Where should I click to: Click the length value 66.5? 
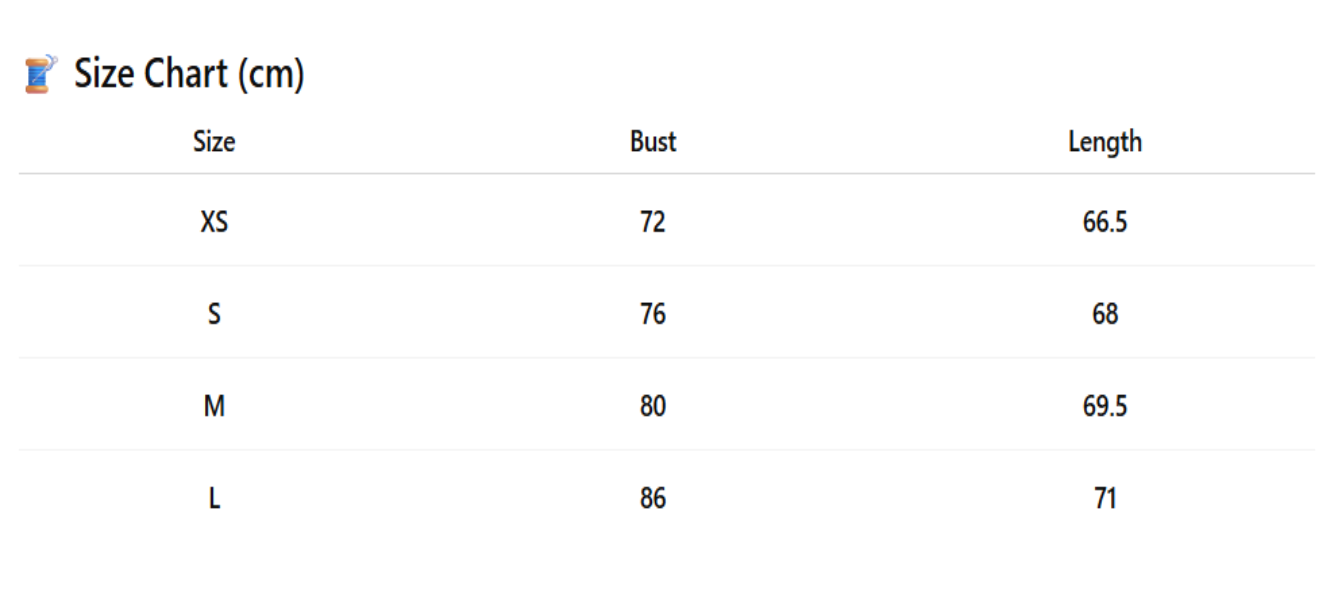coord(1105,222)
